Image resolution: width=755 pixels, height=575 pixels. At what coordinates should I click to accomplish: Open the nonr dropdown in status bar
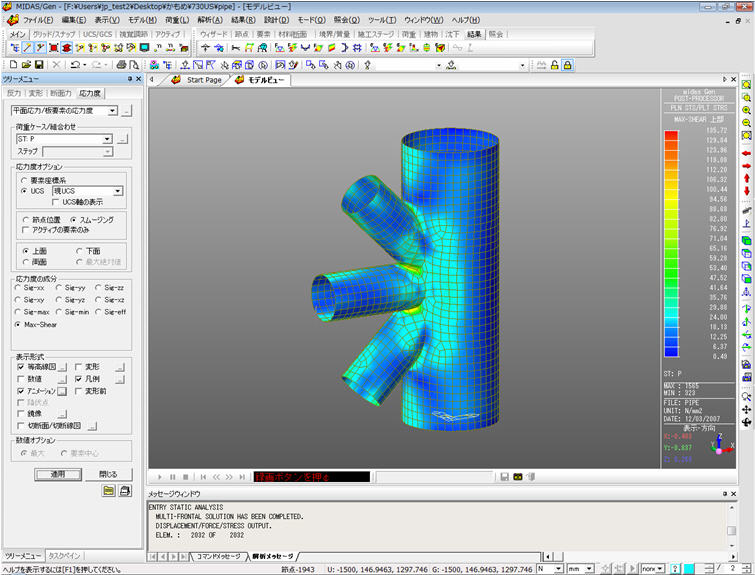[x=661, y=569]
